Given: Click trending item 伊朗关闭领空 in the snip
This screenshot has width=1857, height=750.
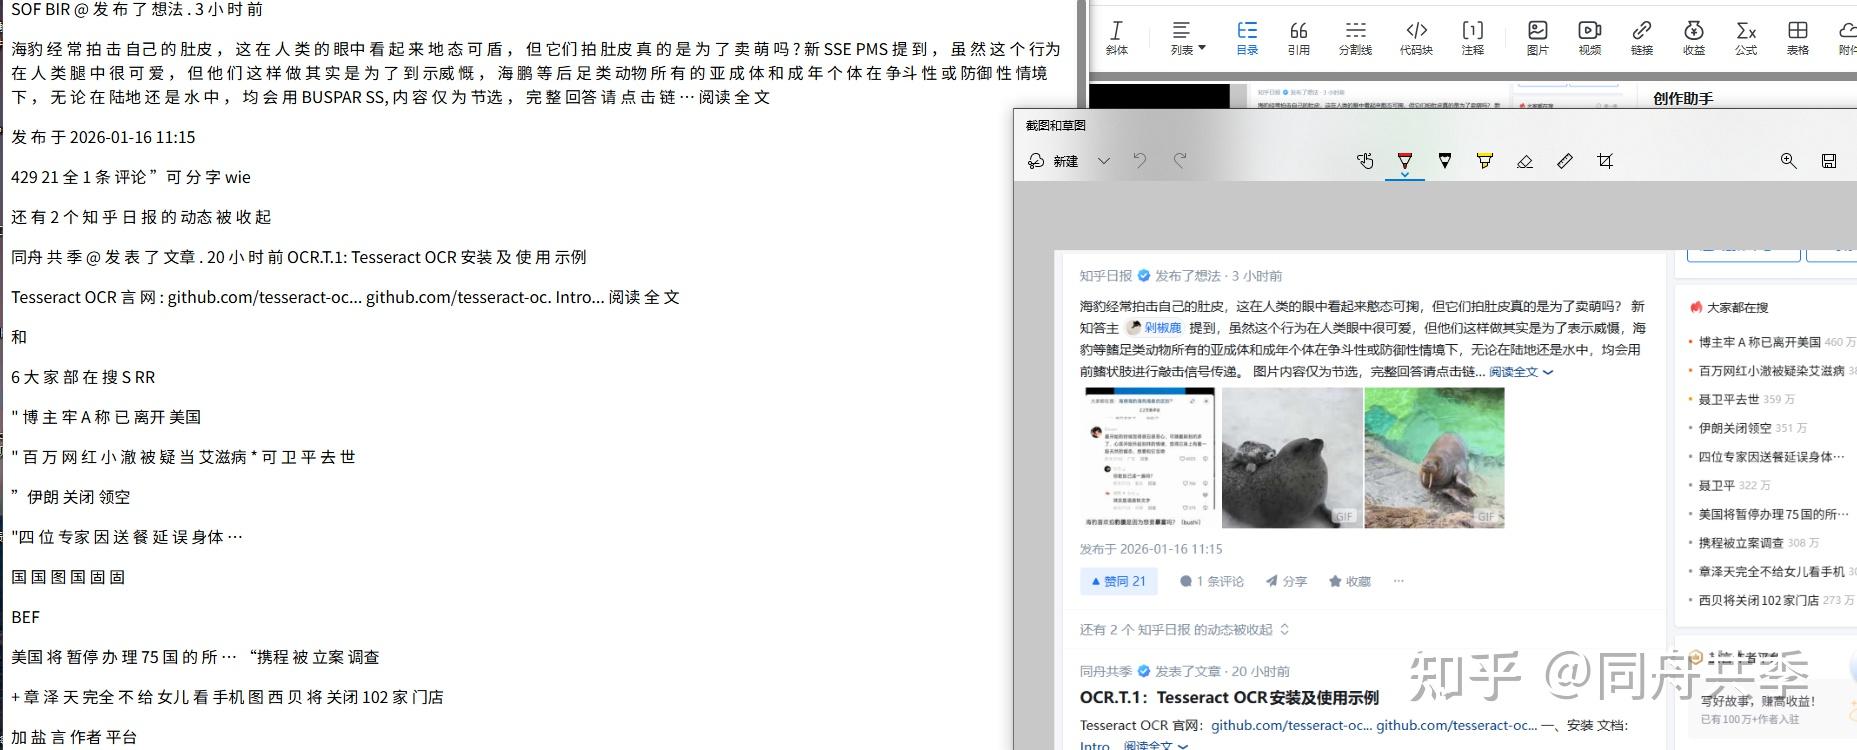Looking at the screenshot, I should point(1735,428).
